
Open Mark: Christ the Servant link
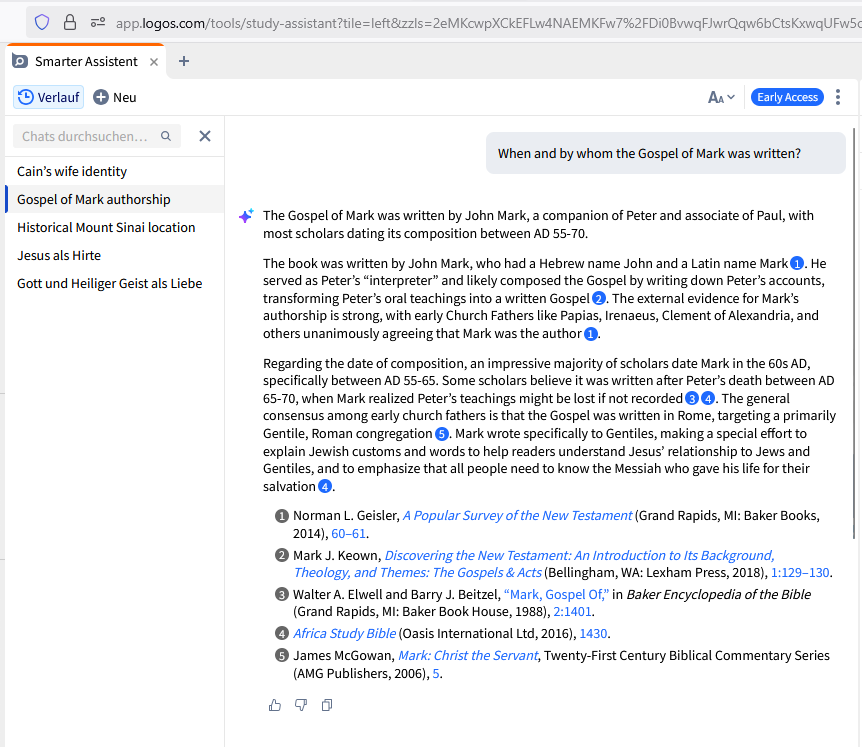(x=468, y=656)
